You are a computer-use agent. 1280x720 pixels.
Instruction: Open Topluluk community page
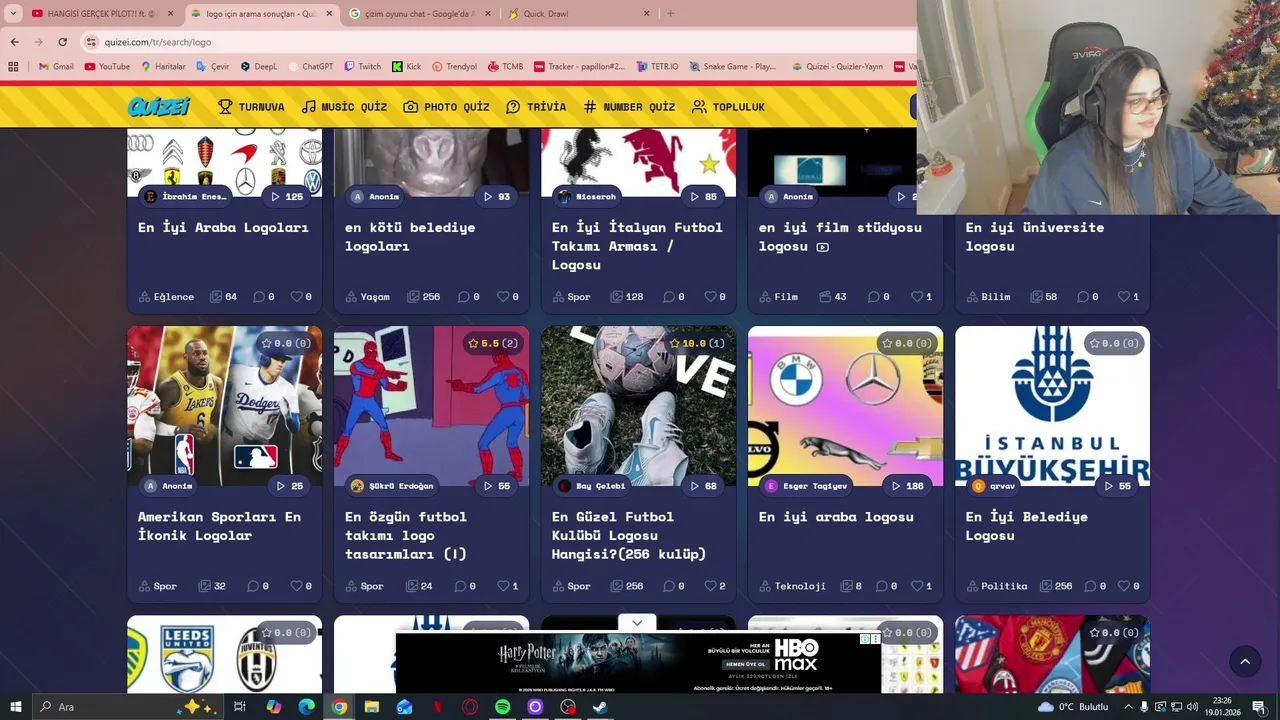728,107
